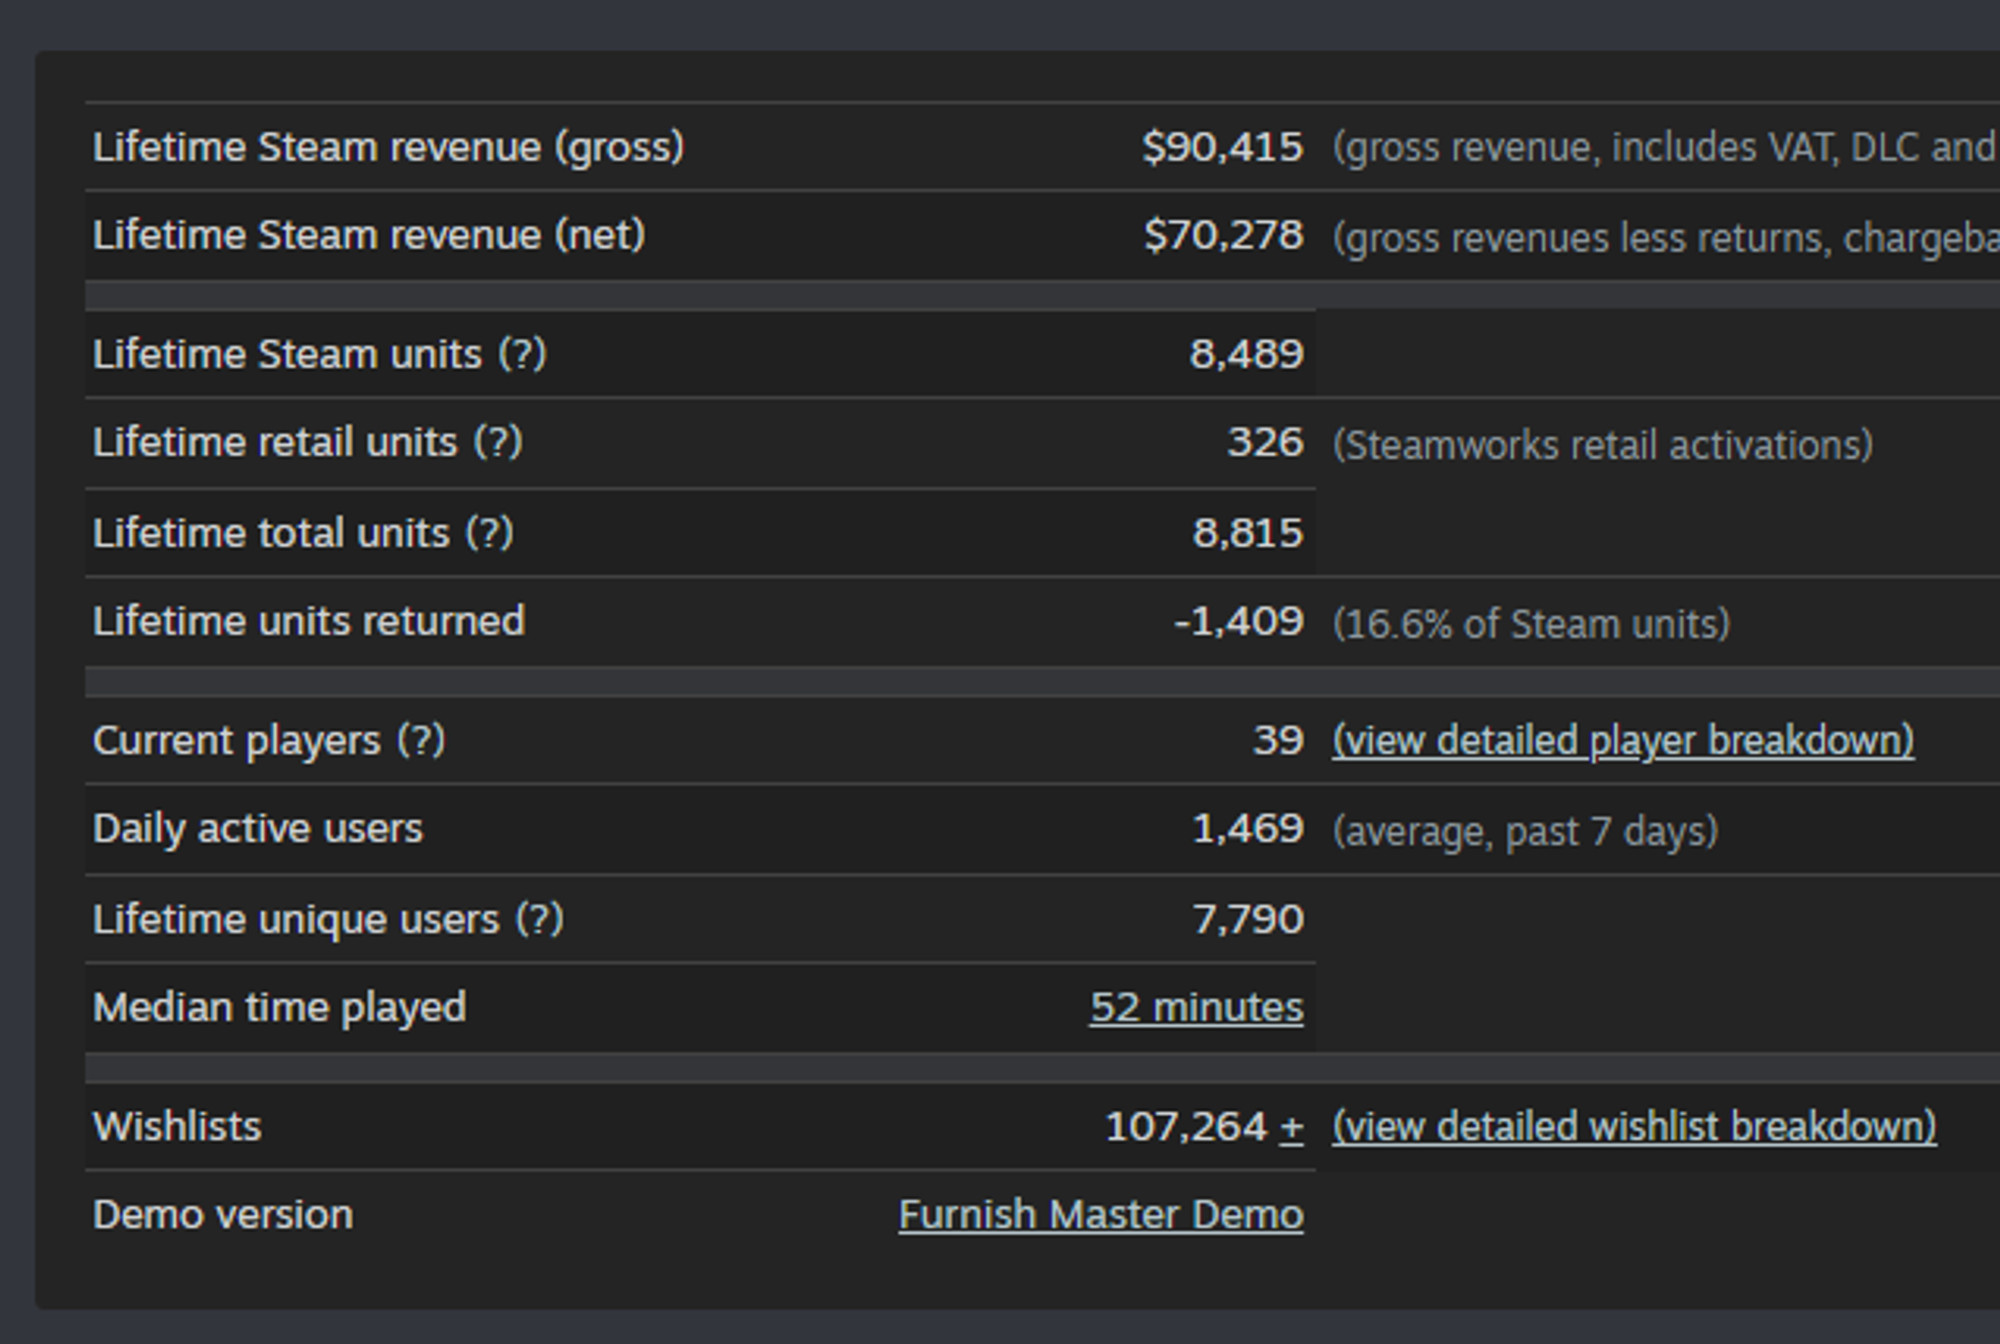The width and height of the screenshot is (2000, 1344).
Task: Click the Wishlists row label
Action: (x=177, y=1127)
